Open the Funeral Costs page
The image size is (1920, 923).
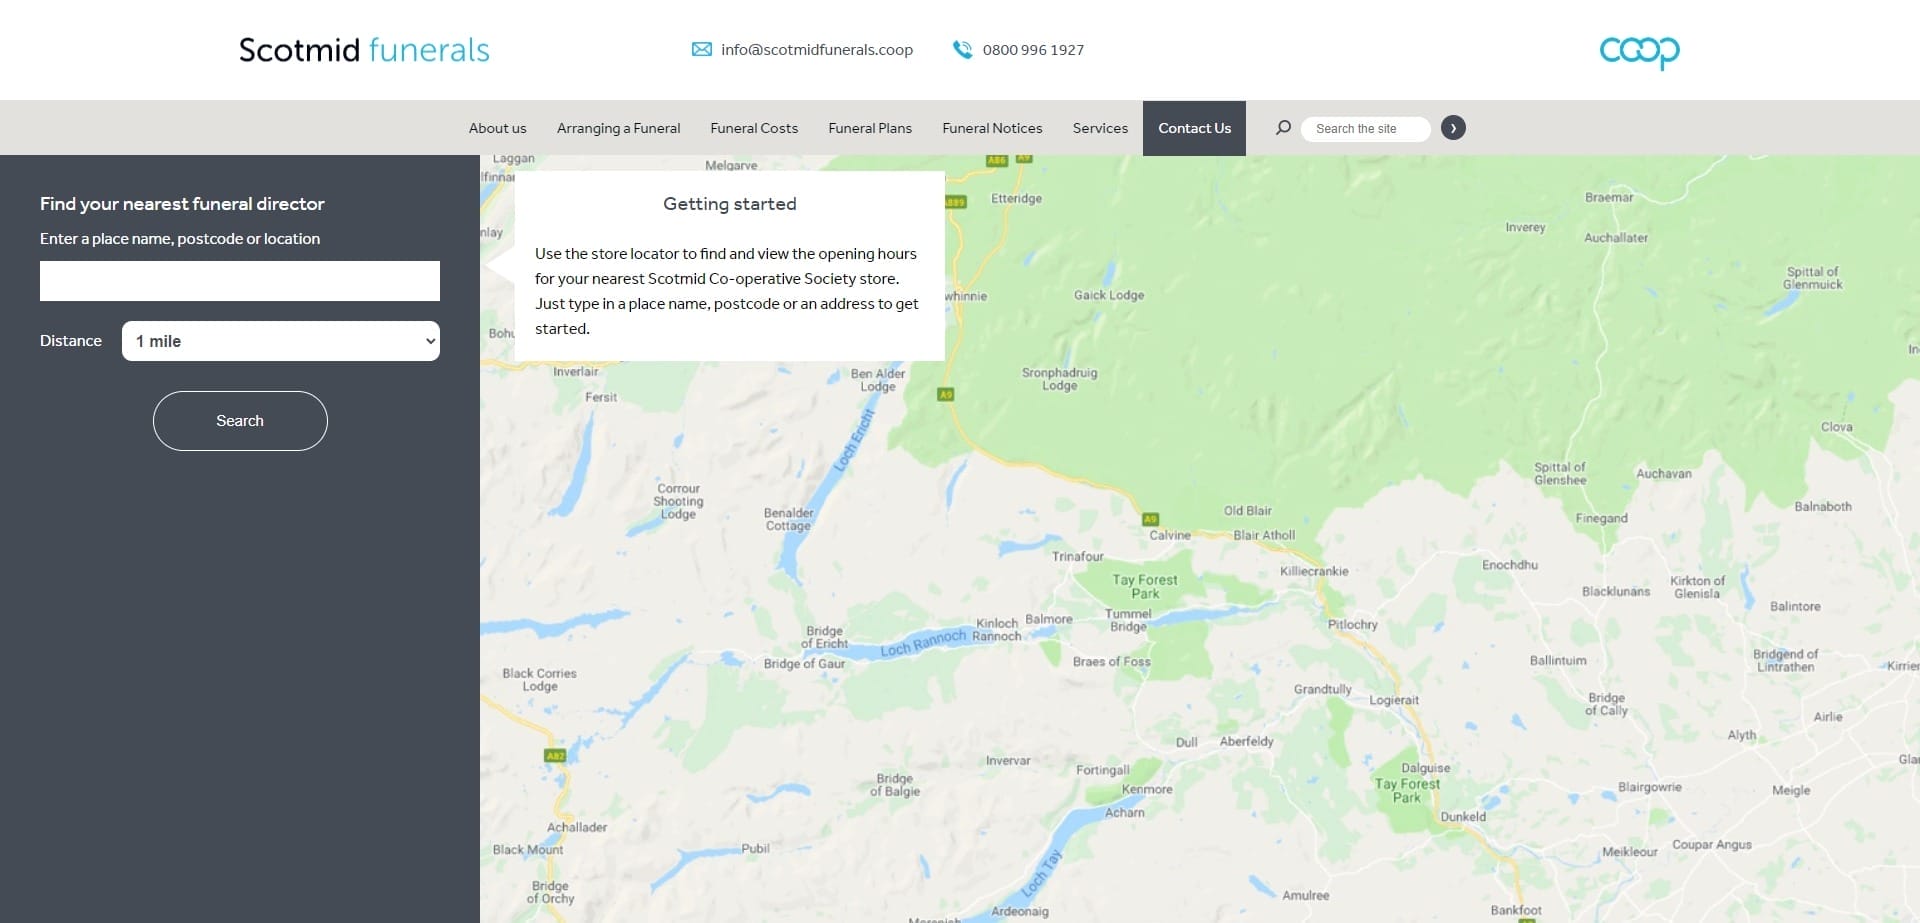pyautogui.click(x=753, y=127)
